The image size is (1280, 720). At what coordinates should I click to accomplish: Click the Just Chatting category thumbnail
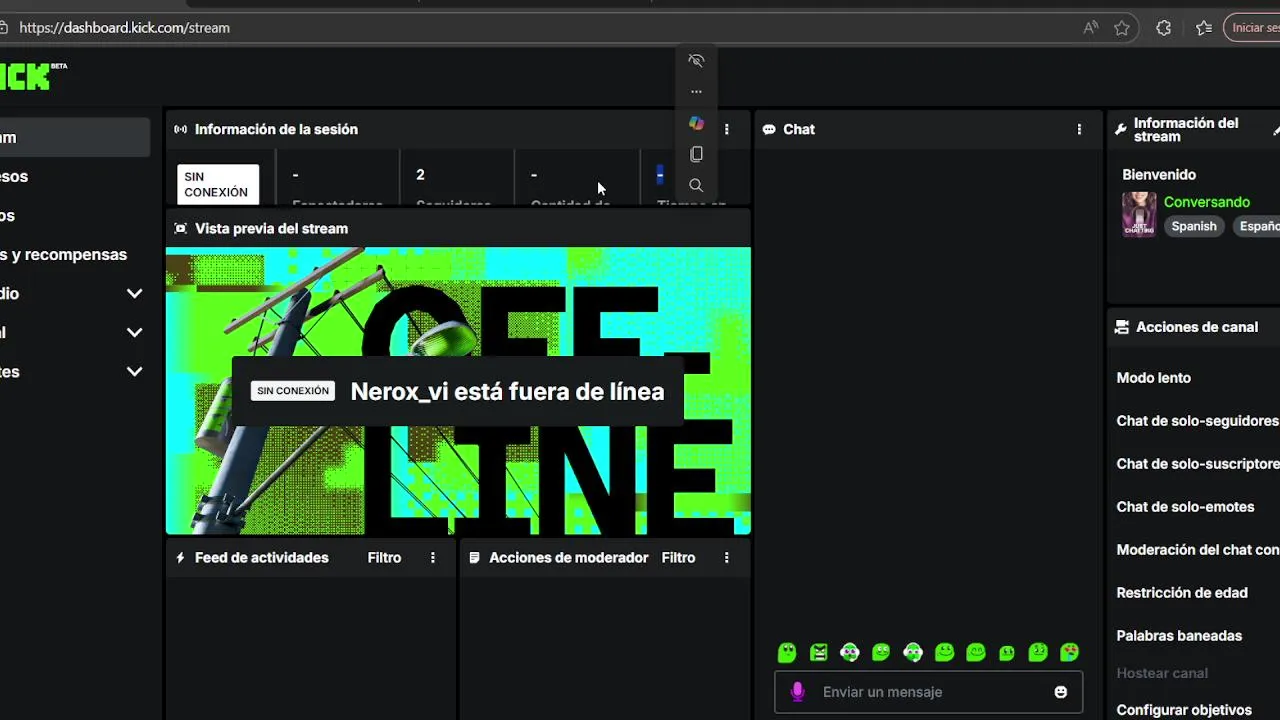(1139, 214)
